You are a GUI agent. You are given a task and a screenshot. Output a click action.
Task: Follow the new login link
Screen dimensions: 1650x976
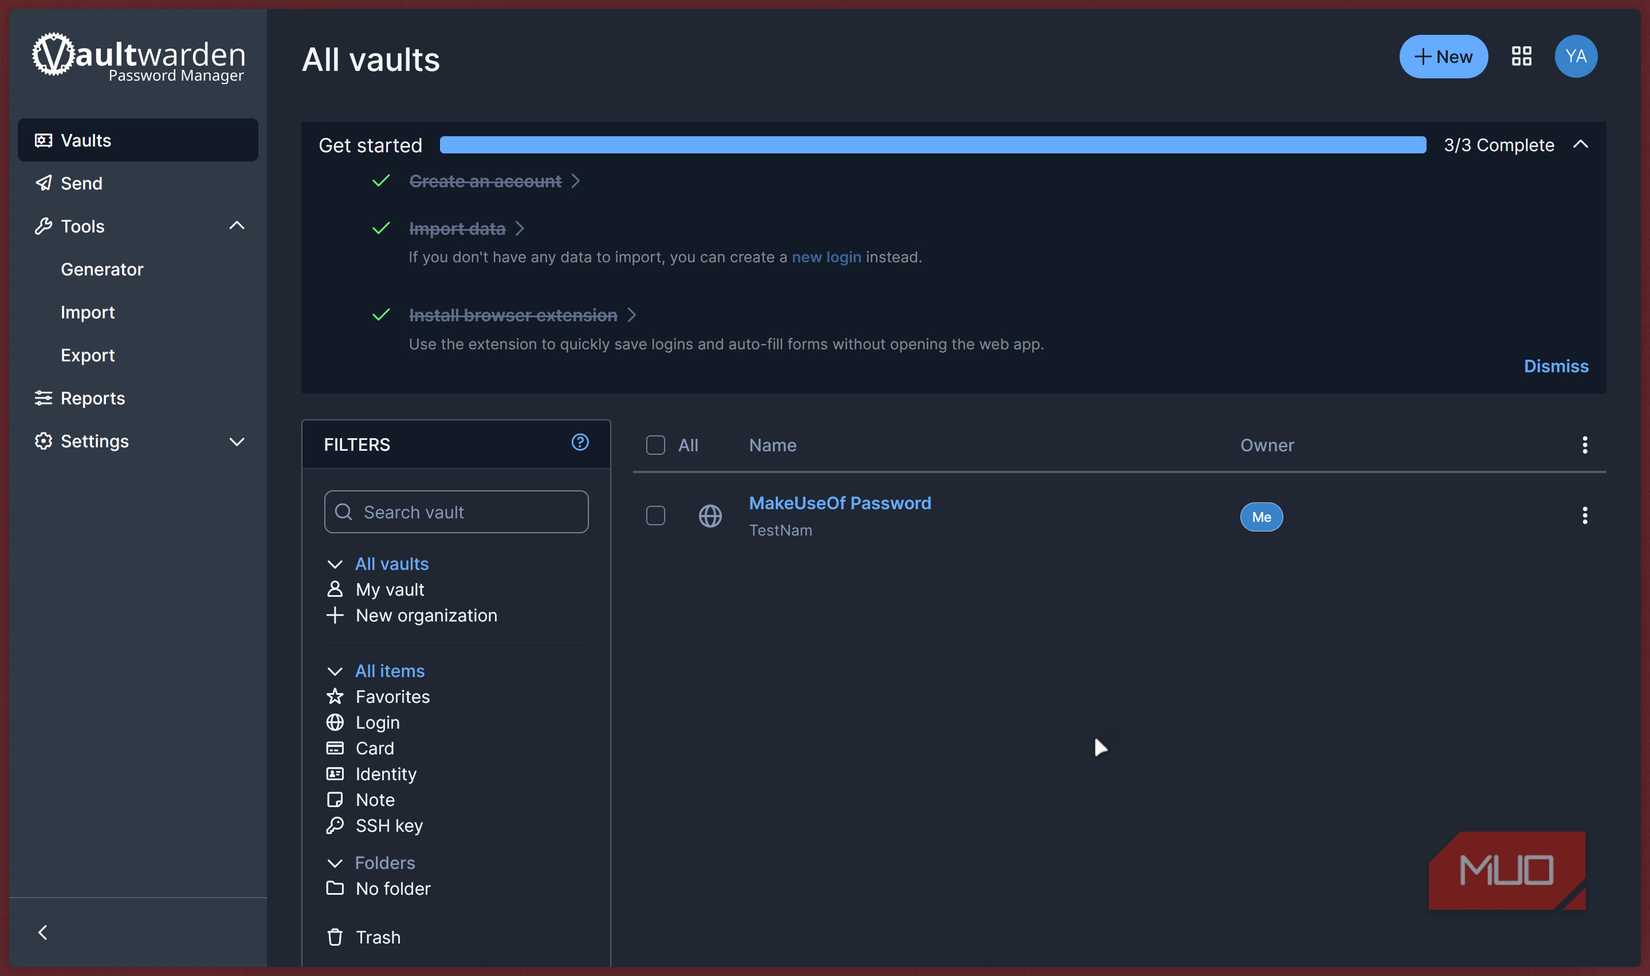pyautogui.click(x=826, y=257)
